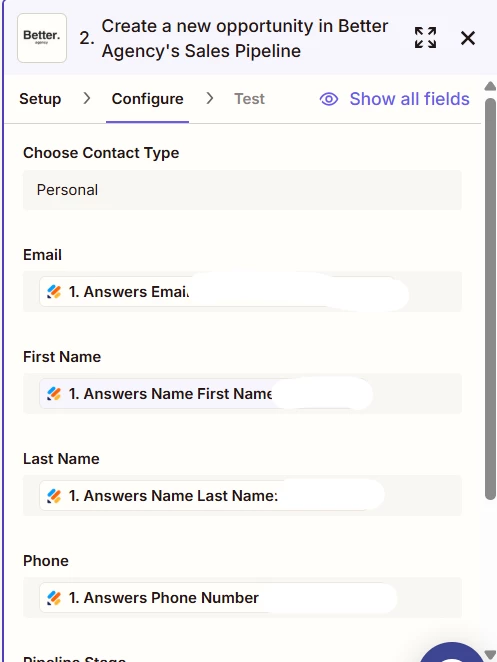Click the scroll up arrow on the scrollbar
Image resolution: width=497 pixels, height=662 pixels.
[x=490, y=86]
